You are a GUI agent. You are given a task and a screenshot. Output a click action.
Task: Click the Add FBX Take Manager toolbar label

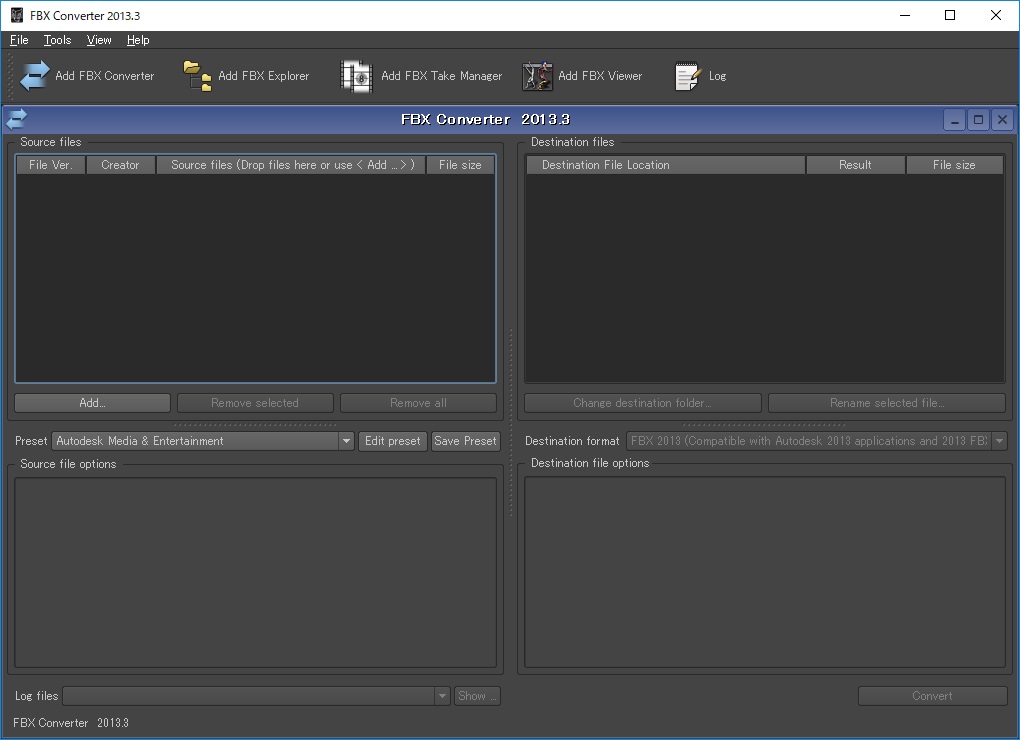442,76
